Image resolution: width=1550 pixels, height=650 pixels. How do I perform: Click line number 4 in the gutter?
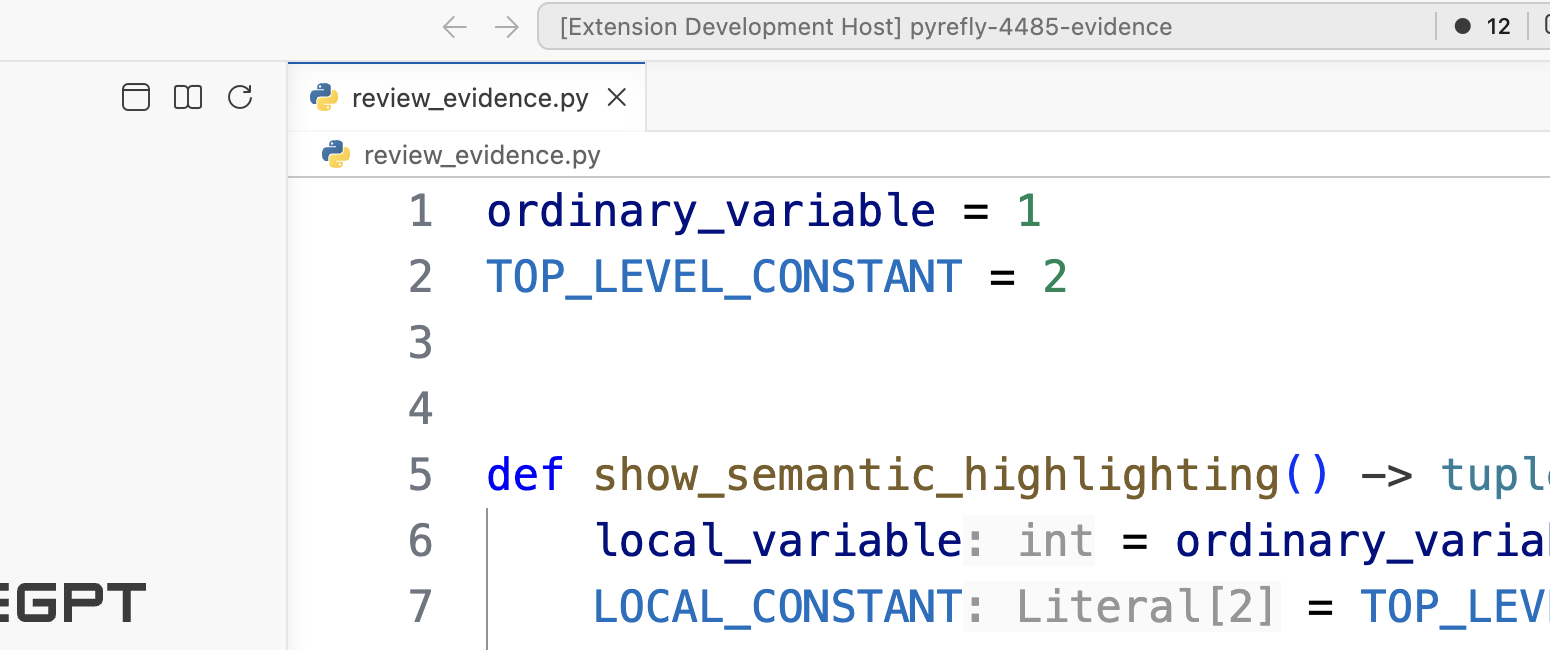tap(421, 409)
